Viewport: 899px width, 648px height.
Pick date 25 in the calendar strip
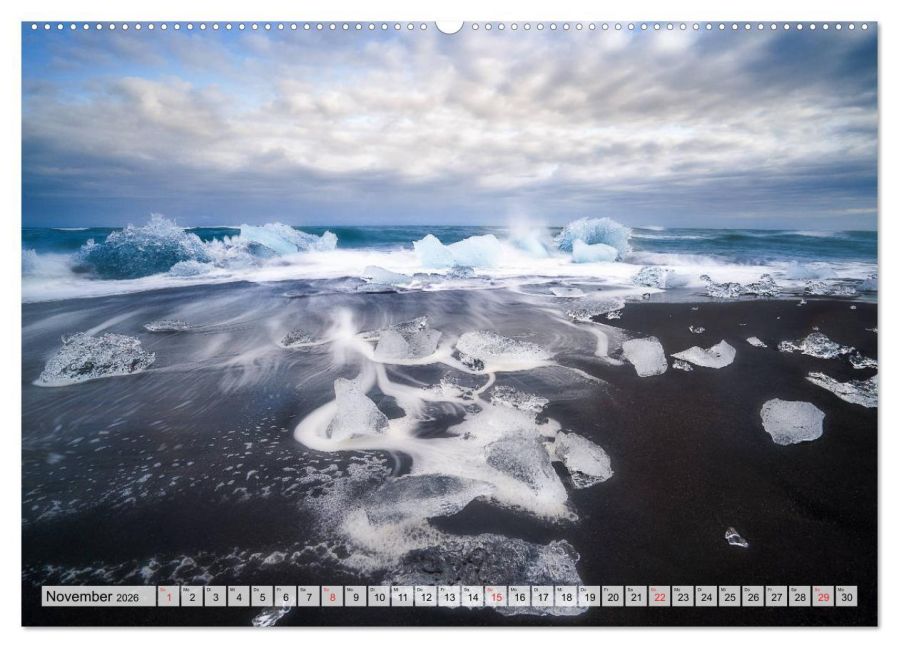click(x=730, y=597)
